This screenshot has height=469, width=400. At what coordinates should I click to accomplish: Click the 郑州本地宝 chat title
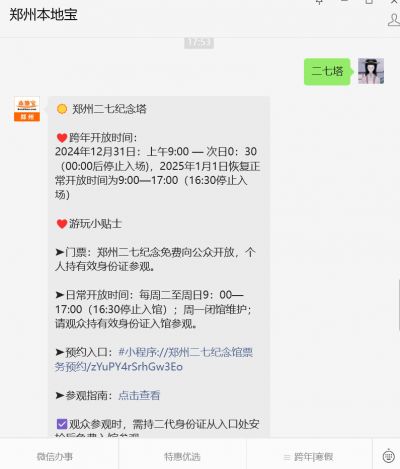(x=43, y=15)
